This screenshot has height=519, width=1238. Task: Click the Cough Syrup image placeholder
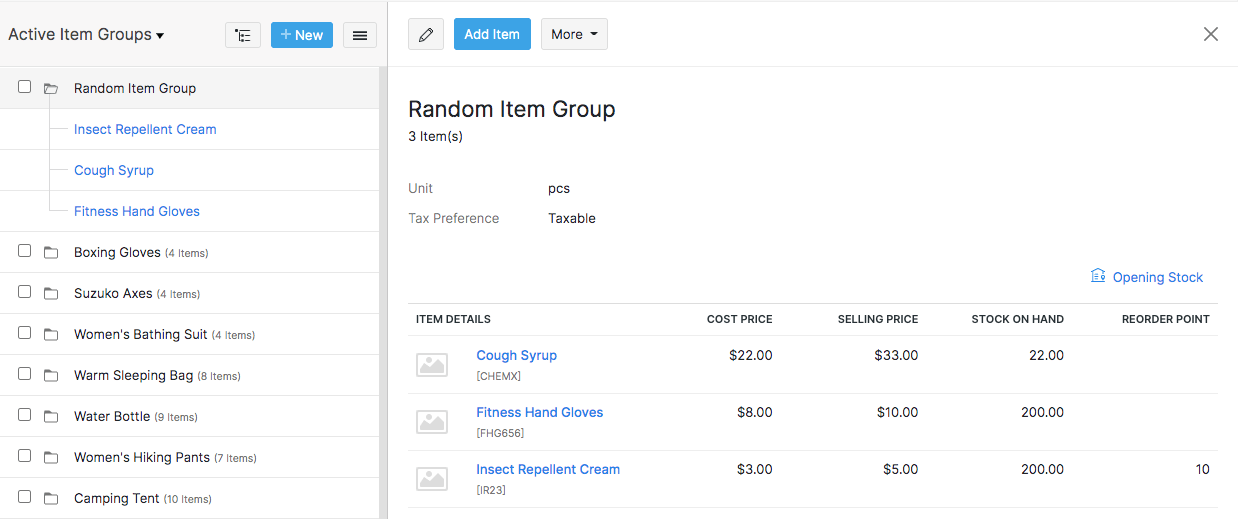click(432, 364)
